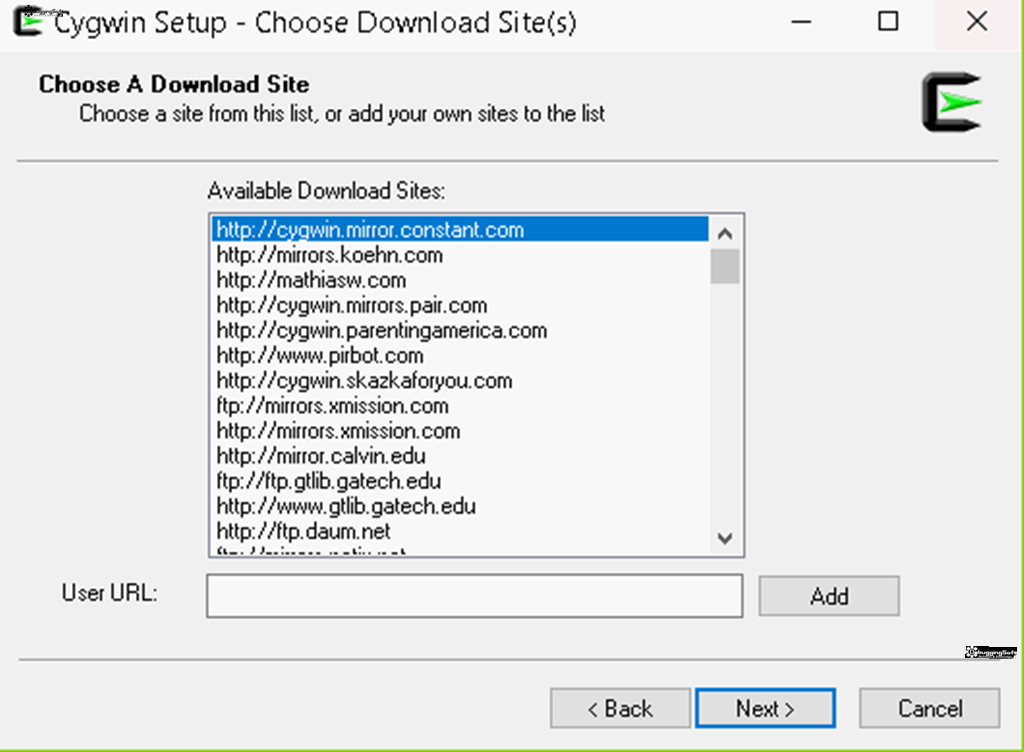Select ftp://ftp.gtlib.gatech.edu site

(x=460, y=481)
